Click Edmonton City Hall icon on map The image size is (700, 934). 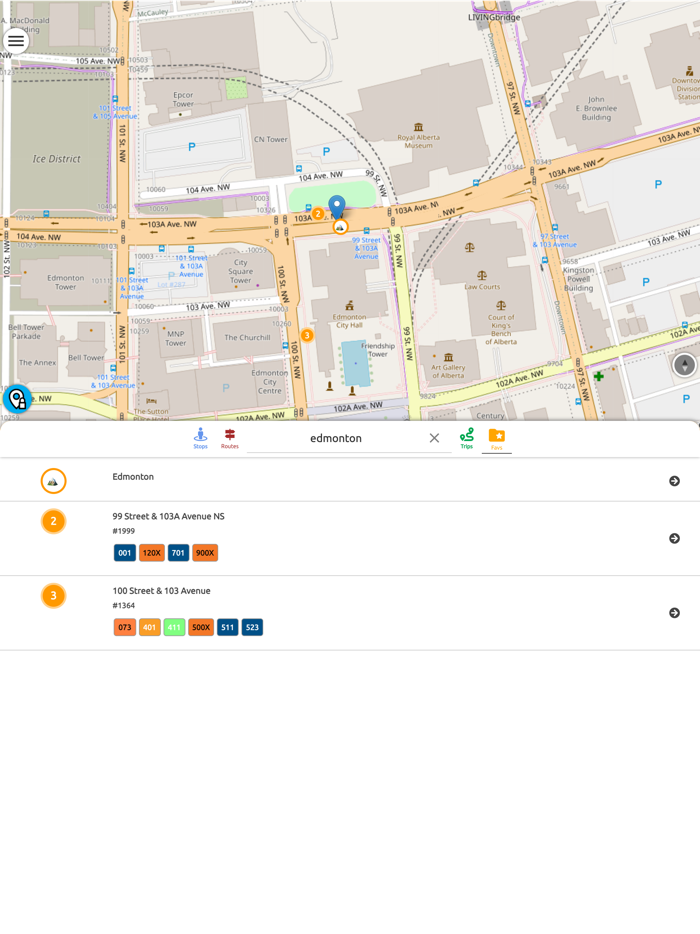350,306
